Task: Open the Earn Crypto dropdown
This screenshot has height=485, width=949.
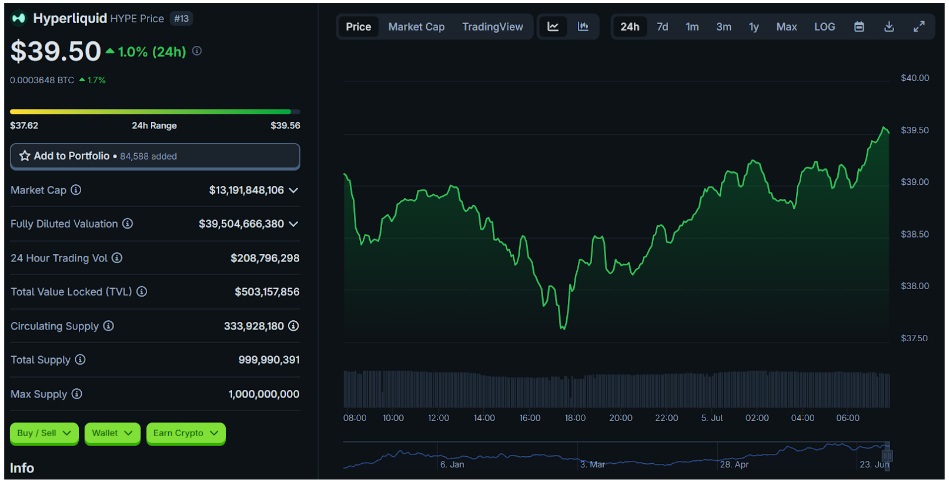Action: tap(186, 434)
